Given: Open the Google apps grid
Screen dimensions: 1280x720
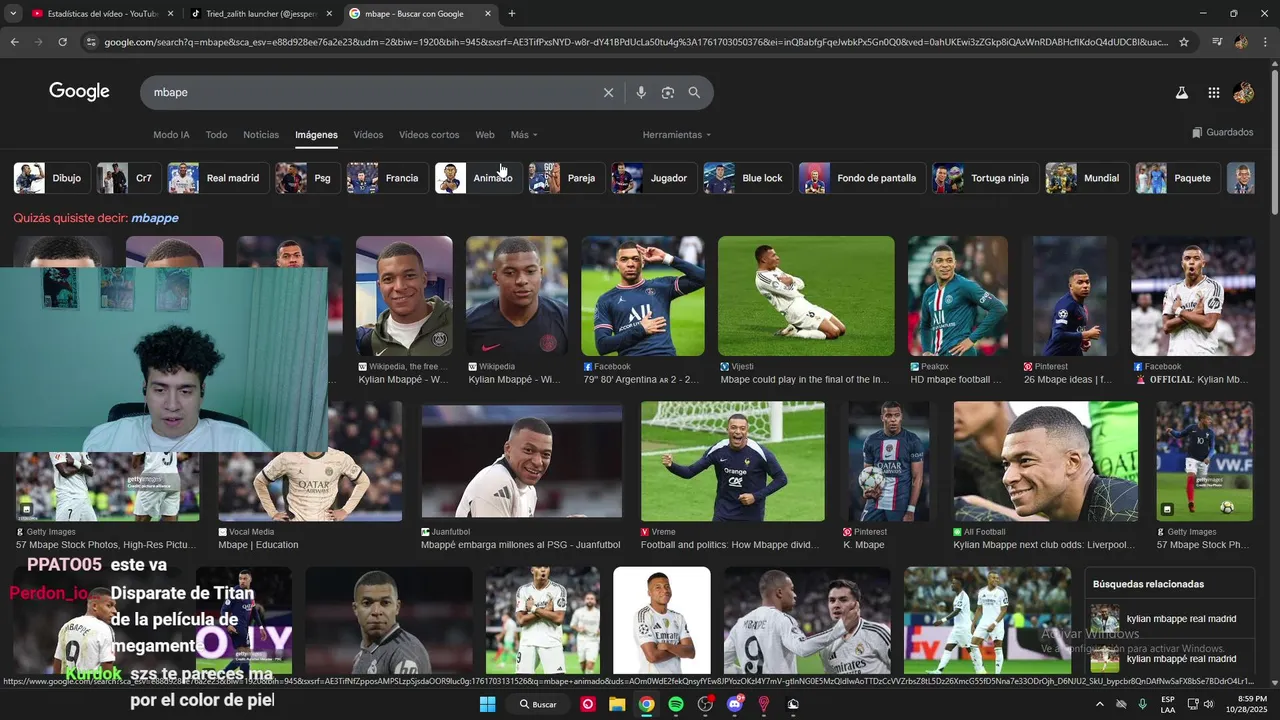Looking at the screenshot, I should (1213, 92).
